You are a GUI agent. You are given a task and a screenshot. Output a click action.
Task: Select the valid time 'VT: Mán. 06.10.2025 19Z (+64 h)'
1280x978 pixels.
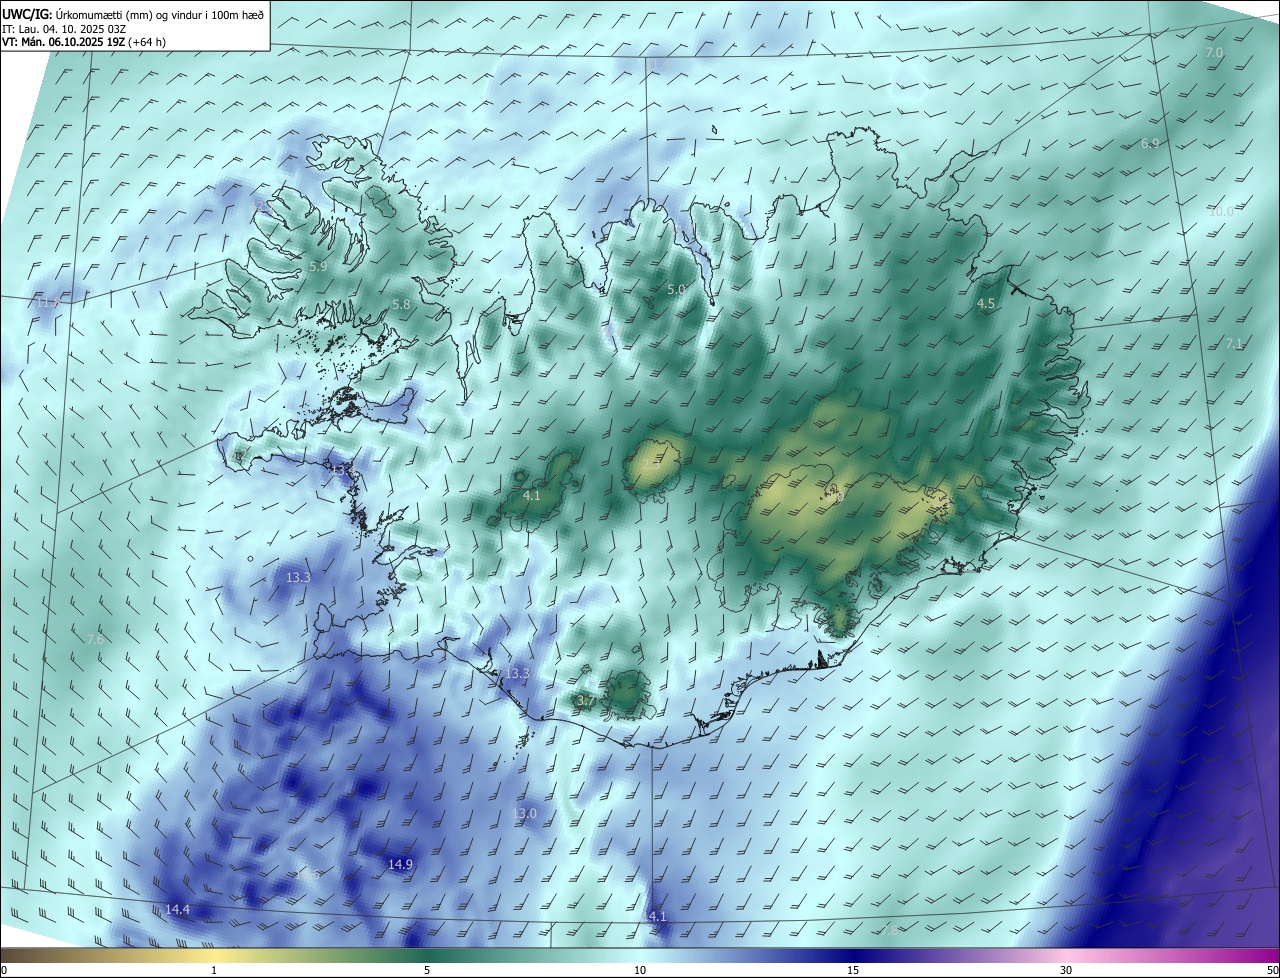point(82,42)
